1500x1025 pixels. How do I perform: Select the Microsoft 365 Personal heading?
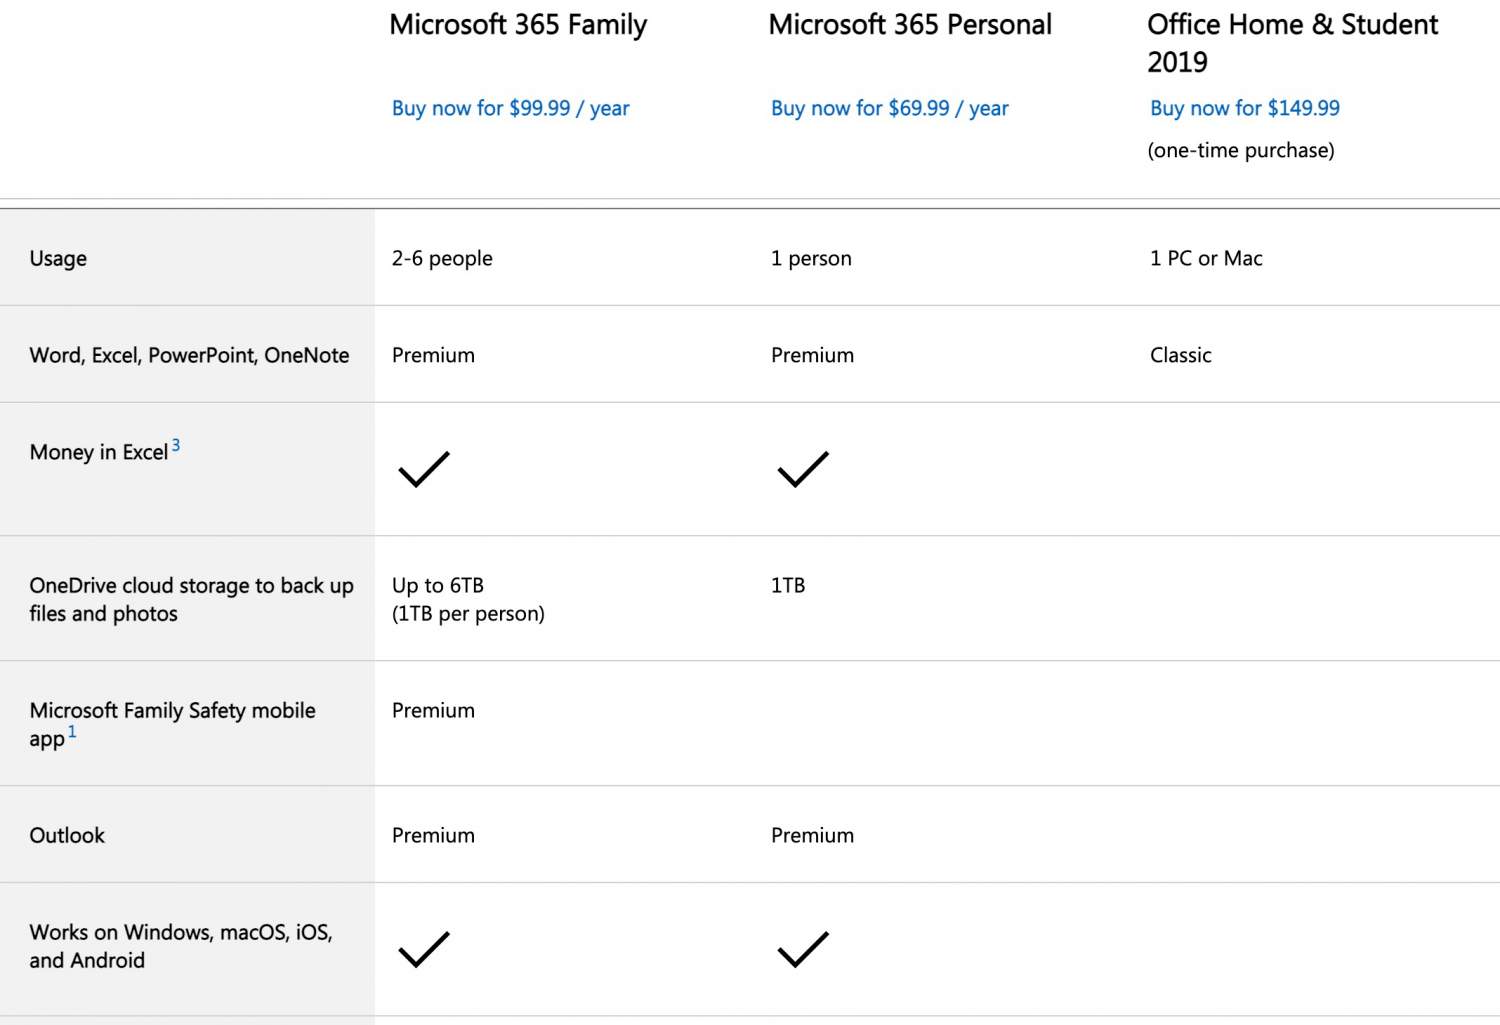(910, 24)
